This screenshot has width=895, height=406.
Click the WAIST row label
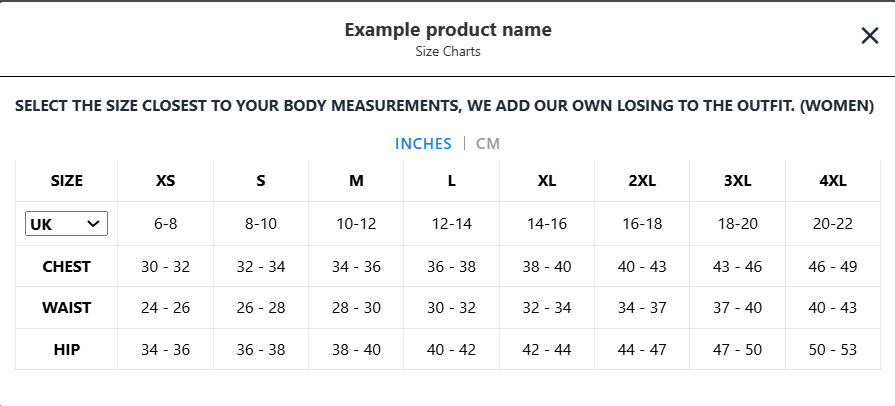point(67,308)
